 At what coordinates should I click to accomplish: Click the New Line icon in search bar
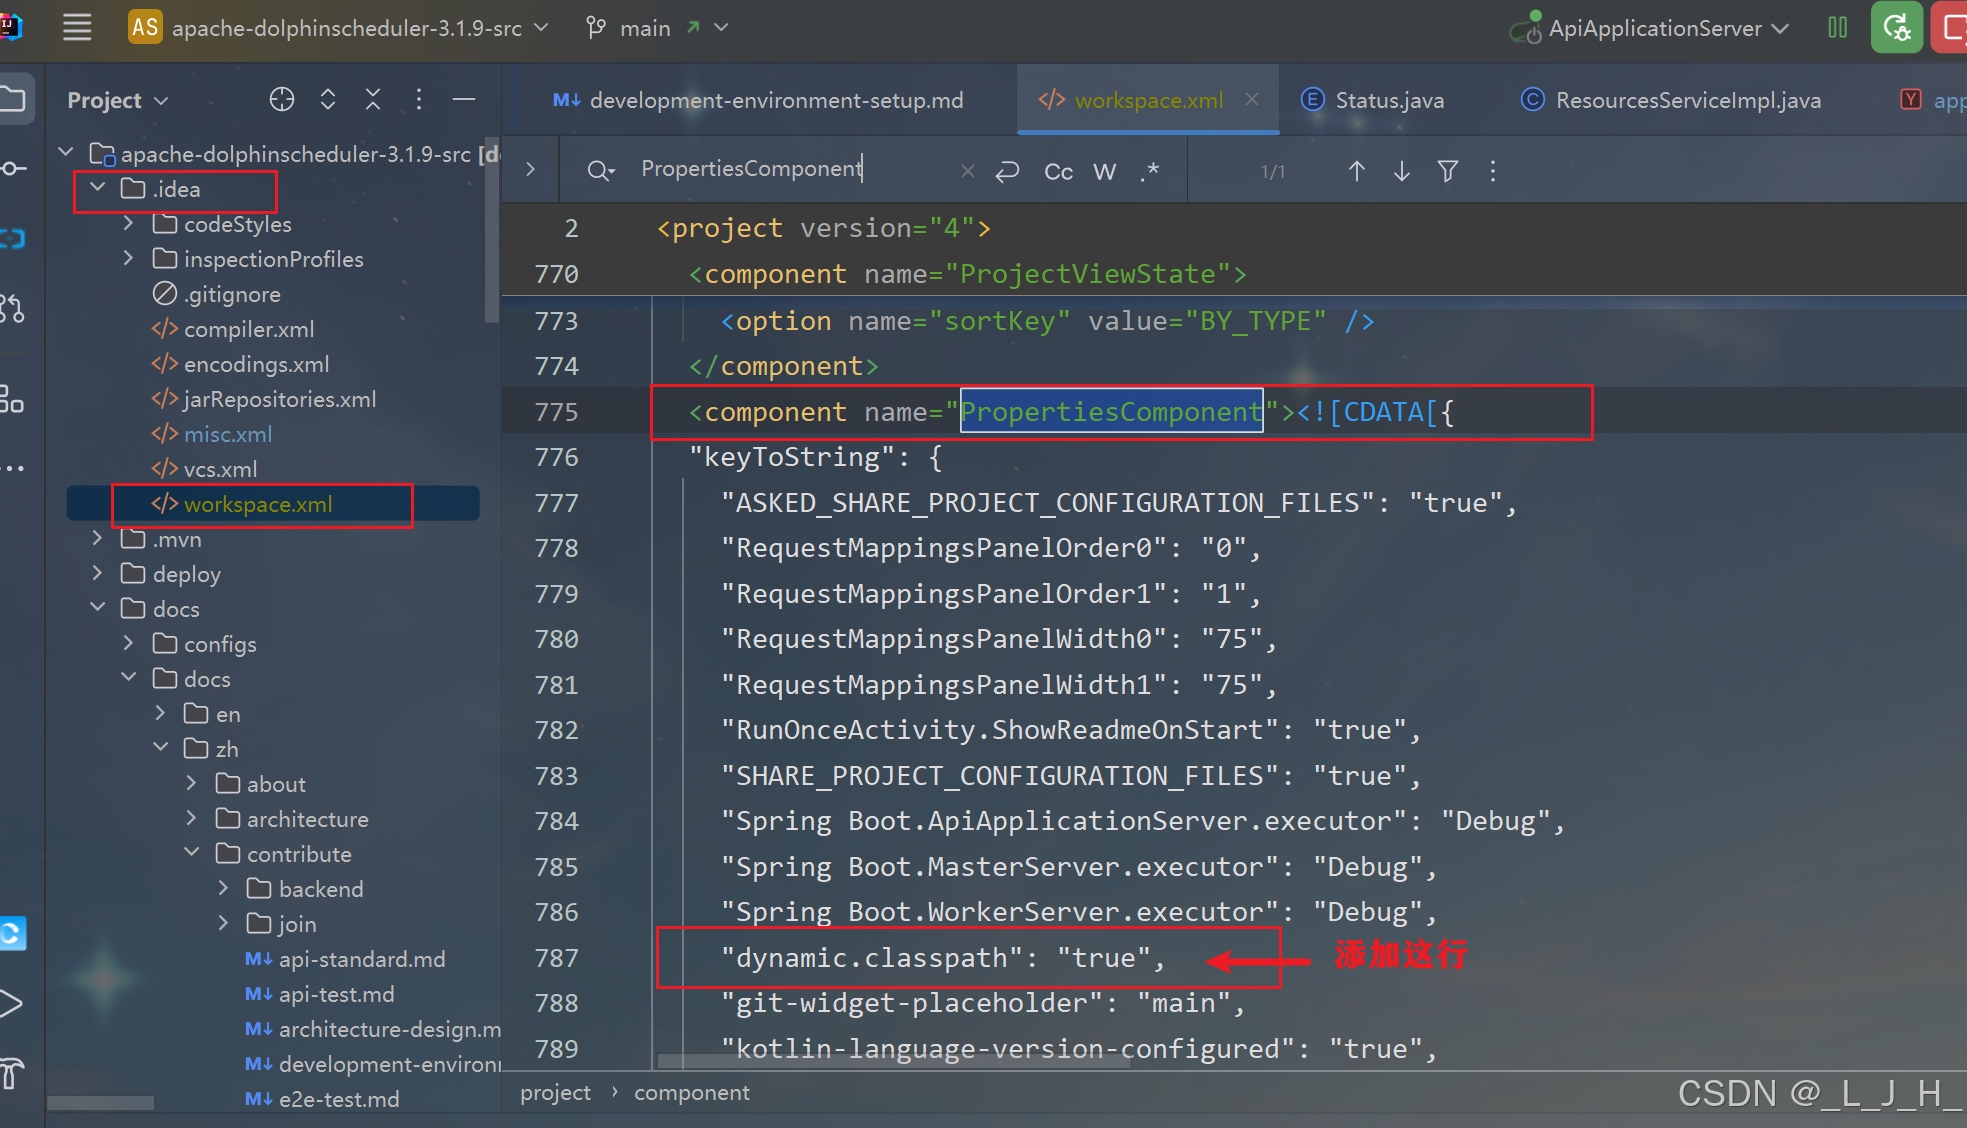(x=1007, y=171)
